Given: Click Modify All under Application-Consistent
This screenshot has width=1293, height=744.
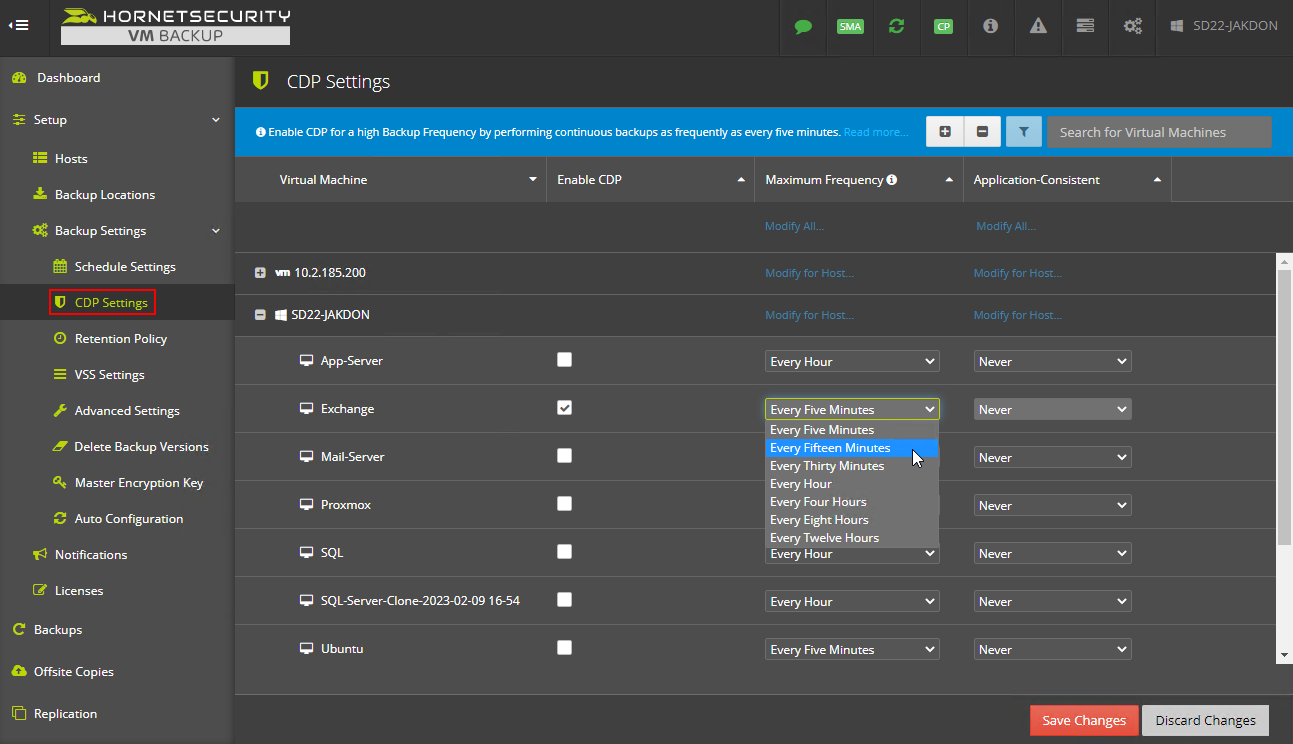Looking at the screenshot, I should pyautogui.click(x=1005, y=226).
